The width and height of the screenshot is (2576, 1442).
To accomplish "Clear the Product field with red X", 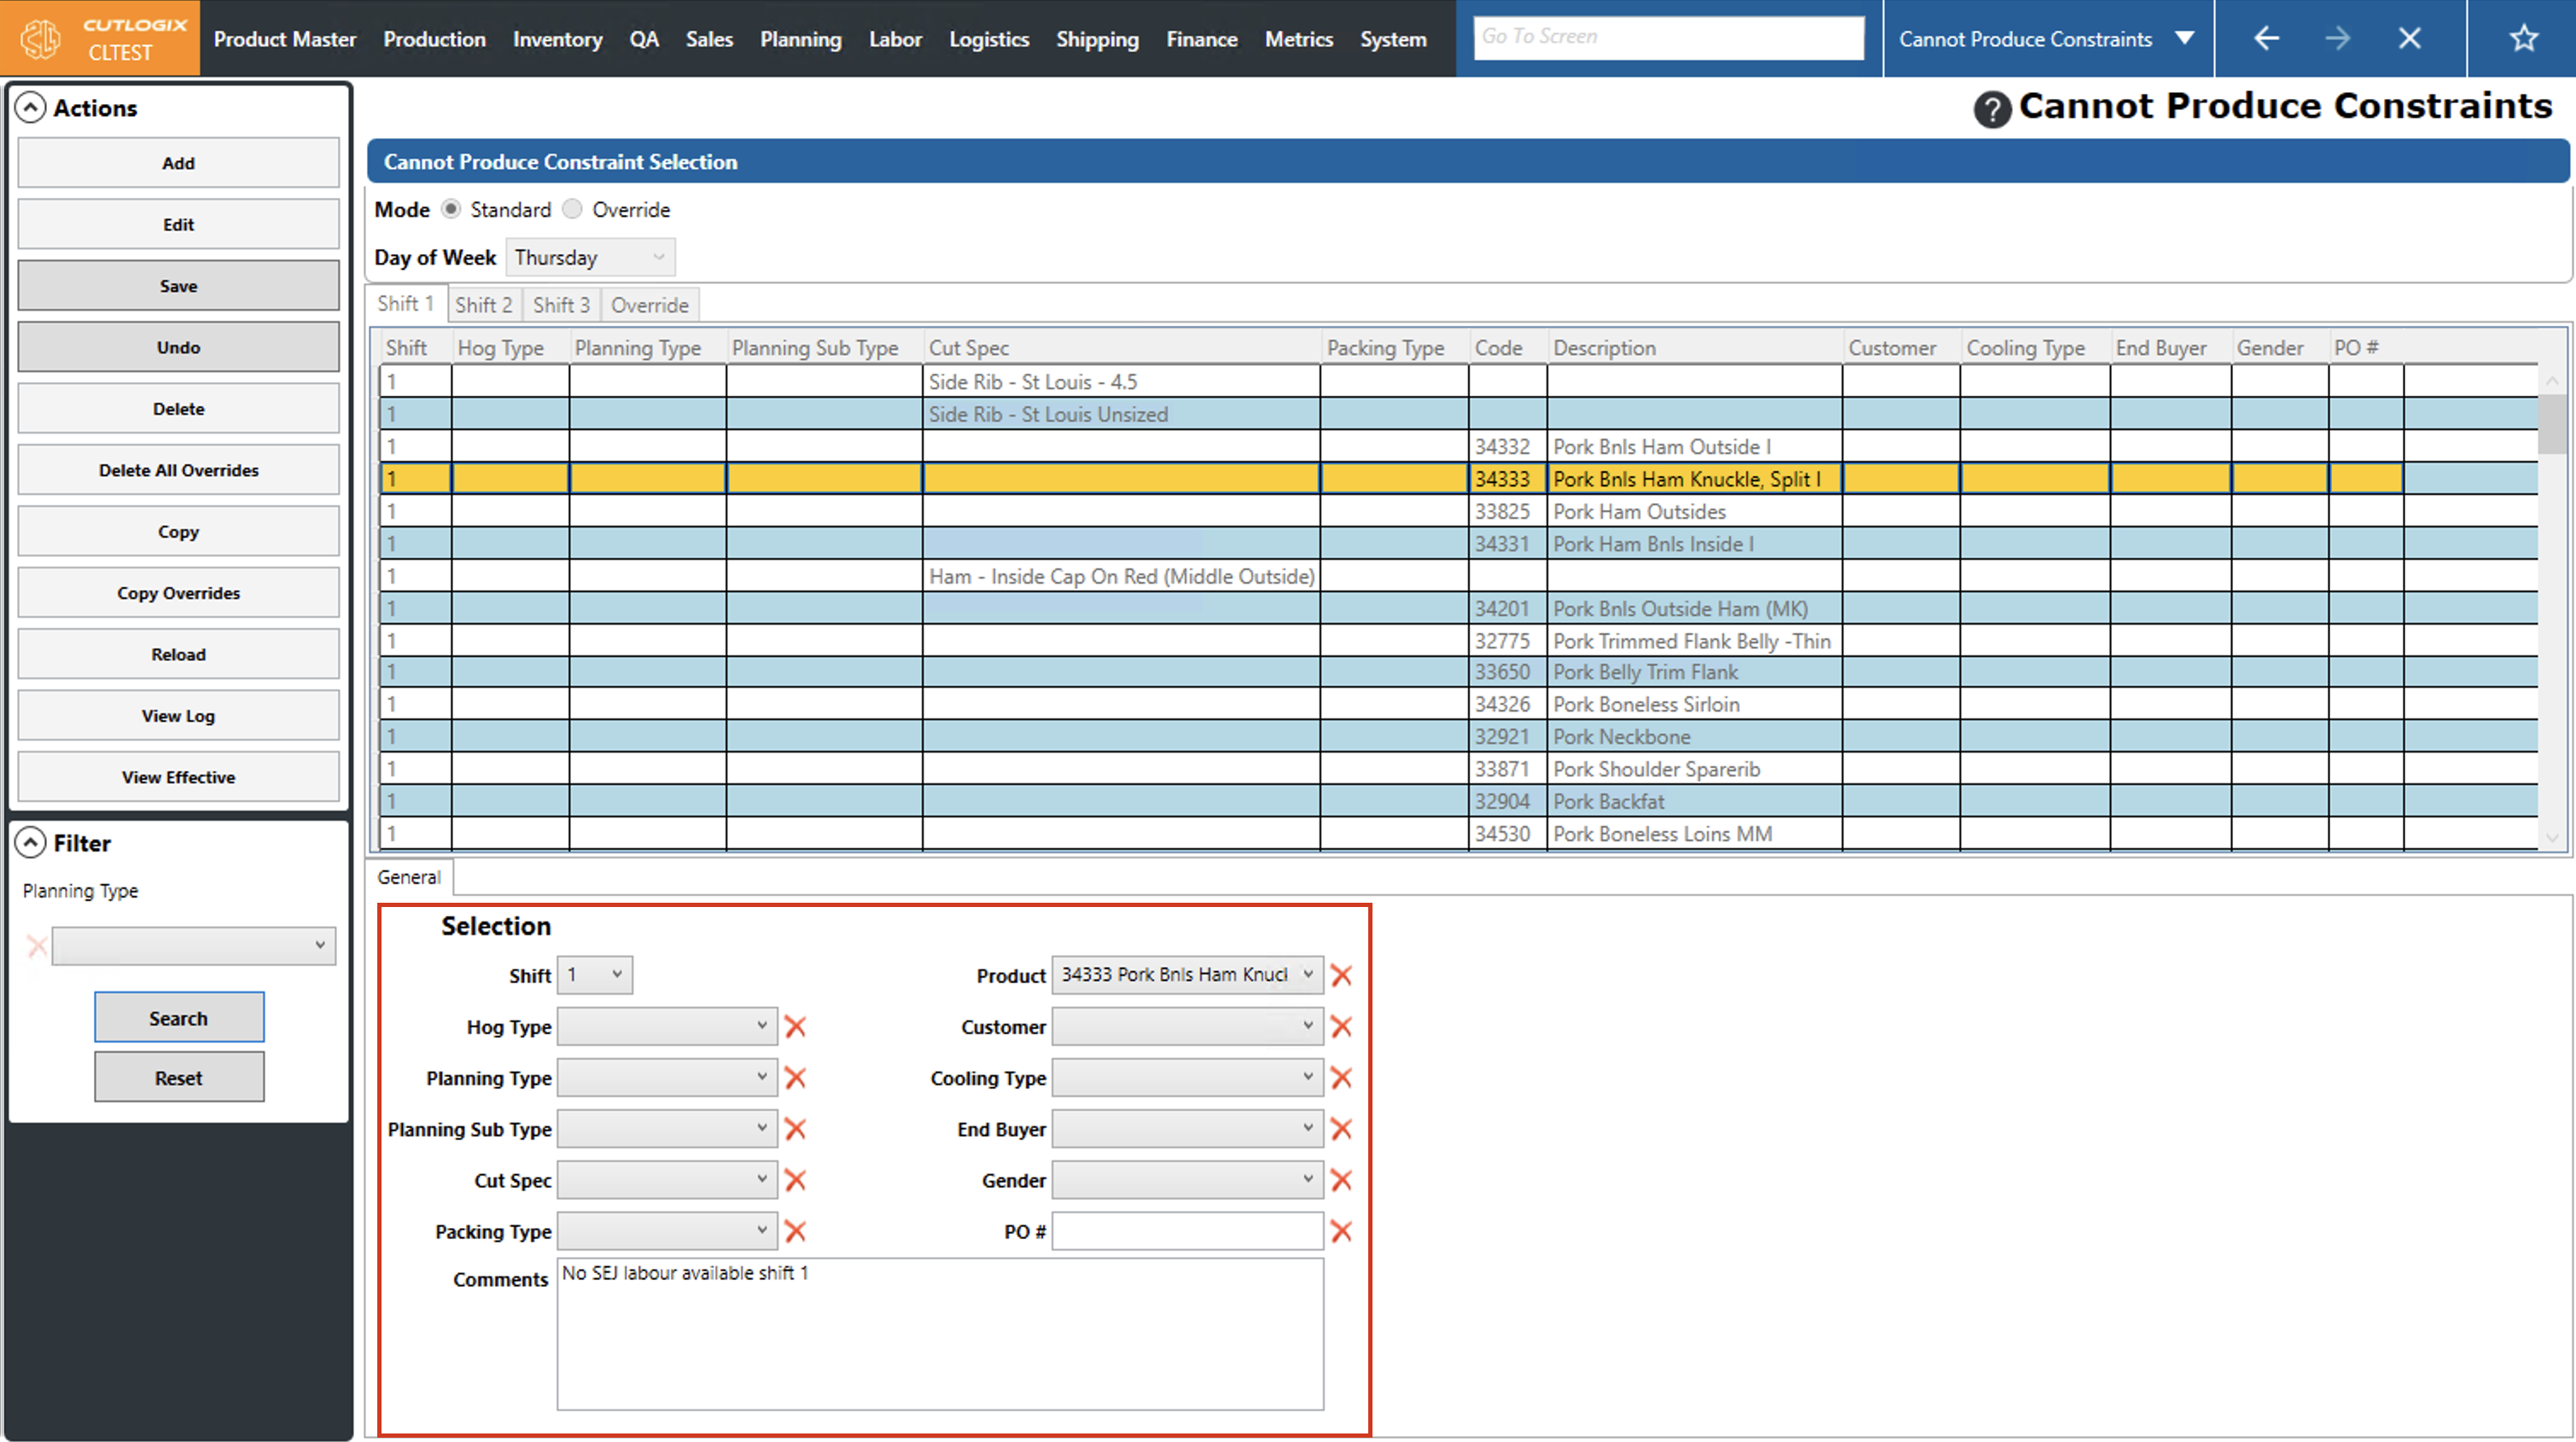I will [1341, 975].
